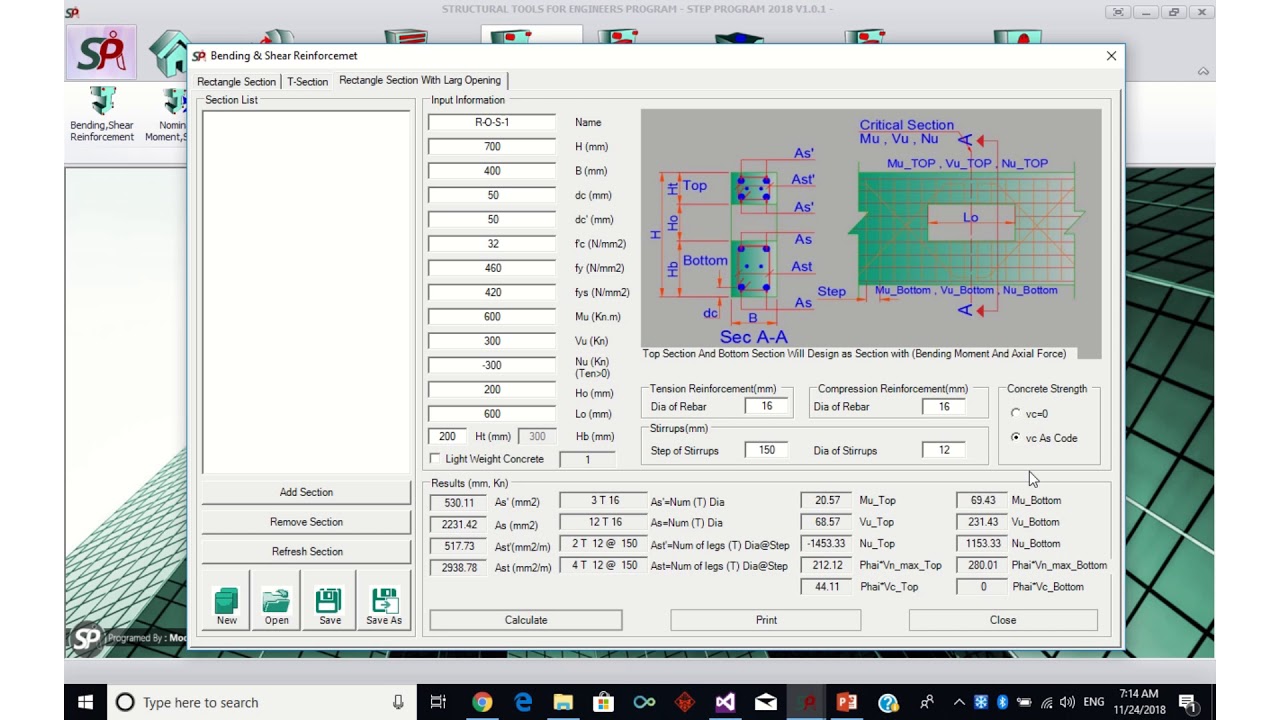The width and height of the screenshot is (1280, 720).
Task: Select vc=0 concrete strength option
Action: pos(1016,413)
